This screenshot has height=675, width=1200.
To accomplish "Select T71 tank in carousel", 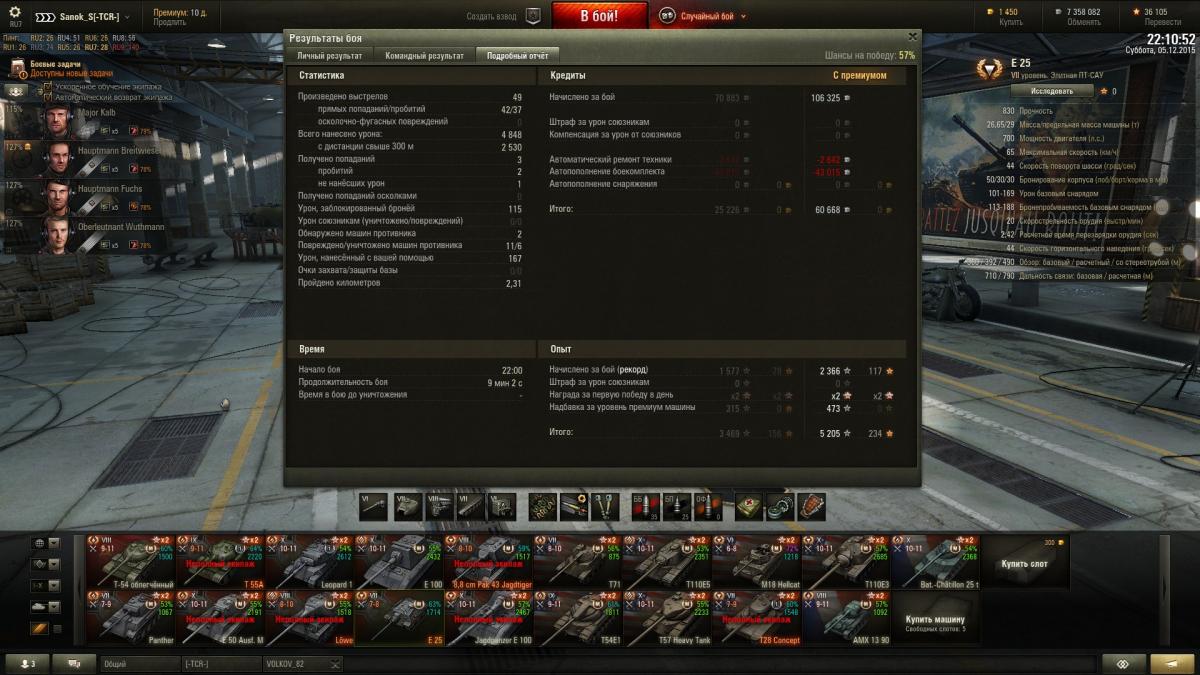I will coord(578,562).
